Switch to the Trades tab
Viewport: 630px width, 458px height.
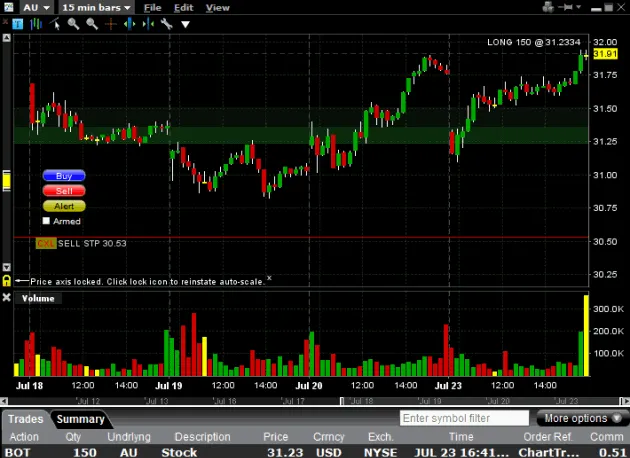point(26,419)
